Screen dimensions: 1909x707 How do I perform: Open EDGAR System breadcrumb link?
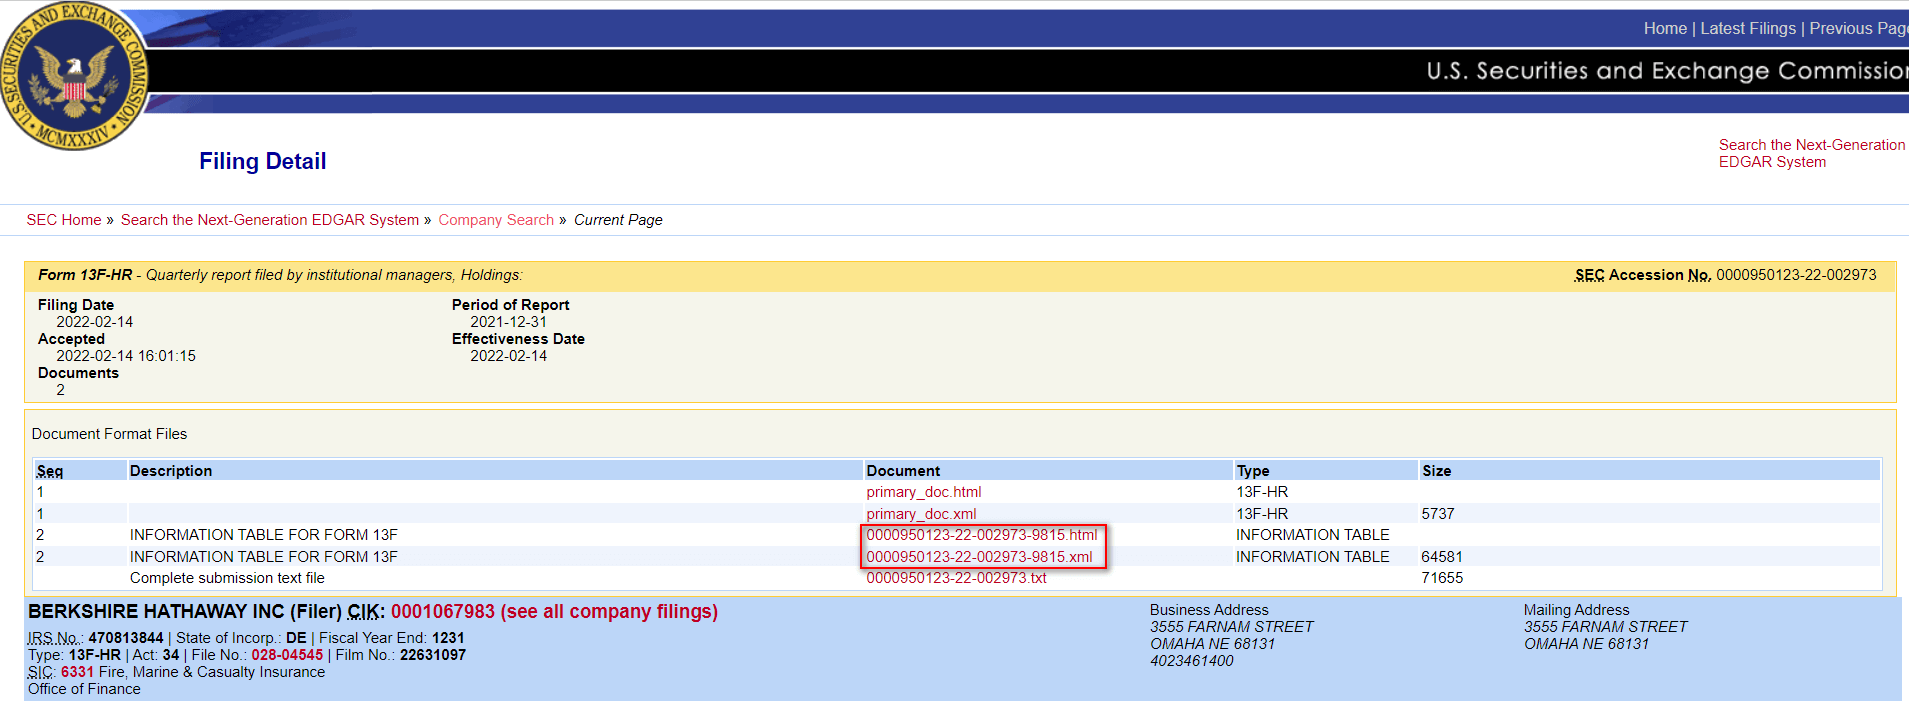pyautogui.click(x=270, y=220)
